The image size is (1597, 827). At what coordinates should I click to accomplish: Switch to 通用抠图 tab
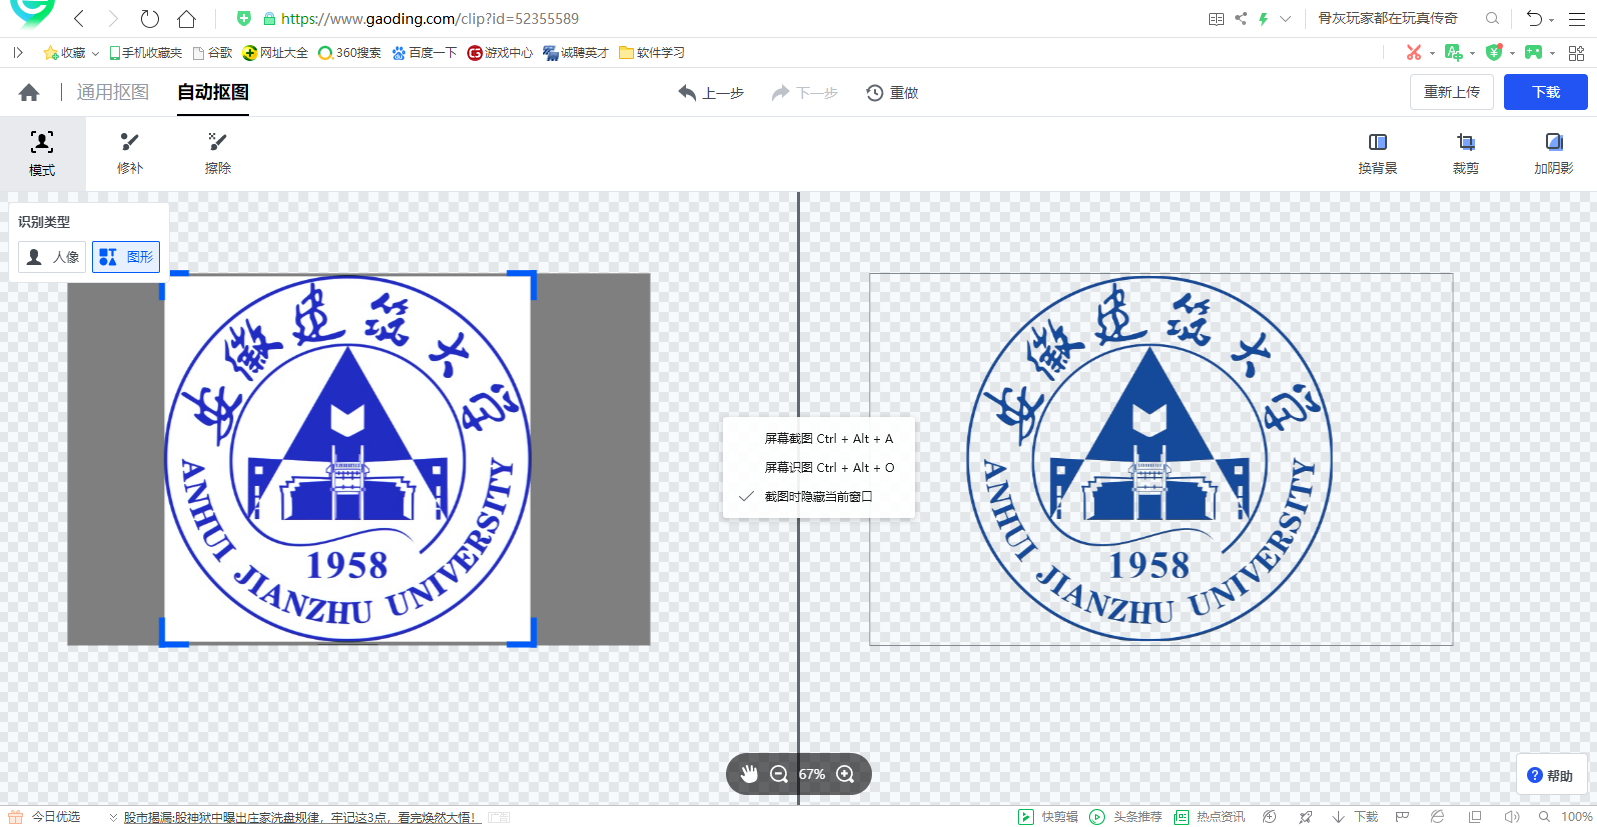tap(113, 92)
